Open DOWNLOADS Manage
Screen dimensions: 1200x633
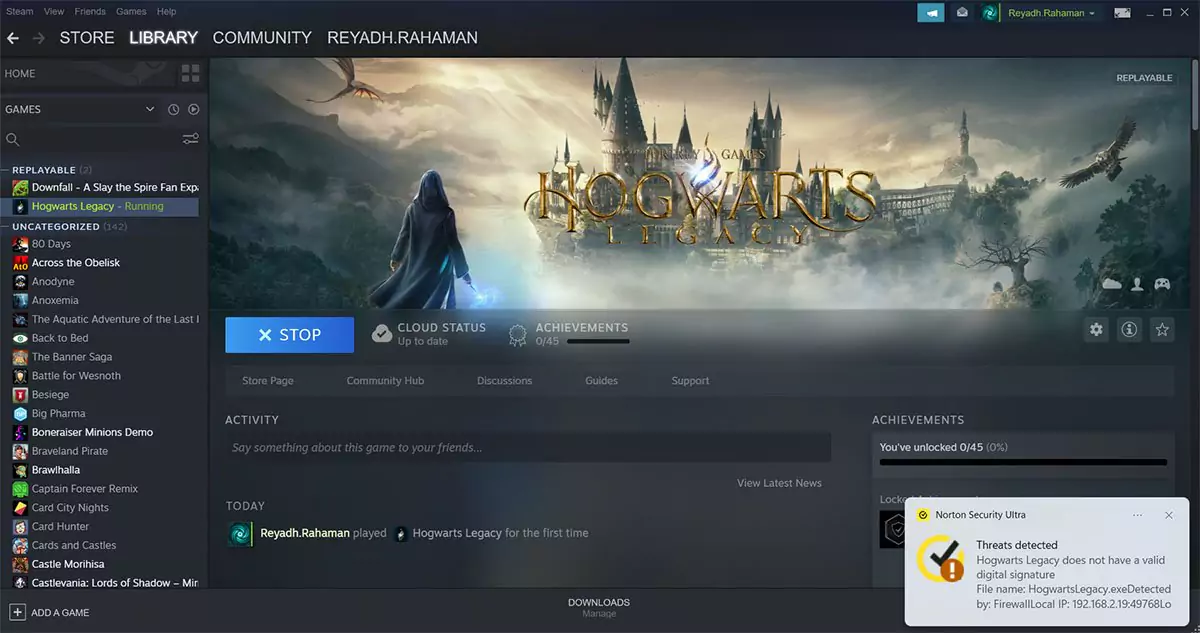click(599, 608)
